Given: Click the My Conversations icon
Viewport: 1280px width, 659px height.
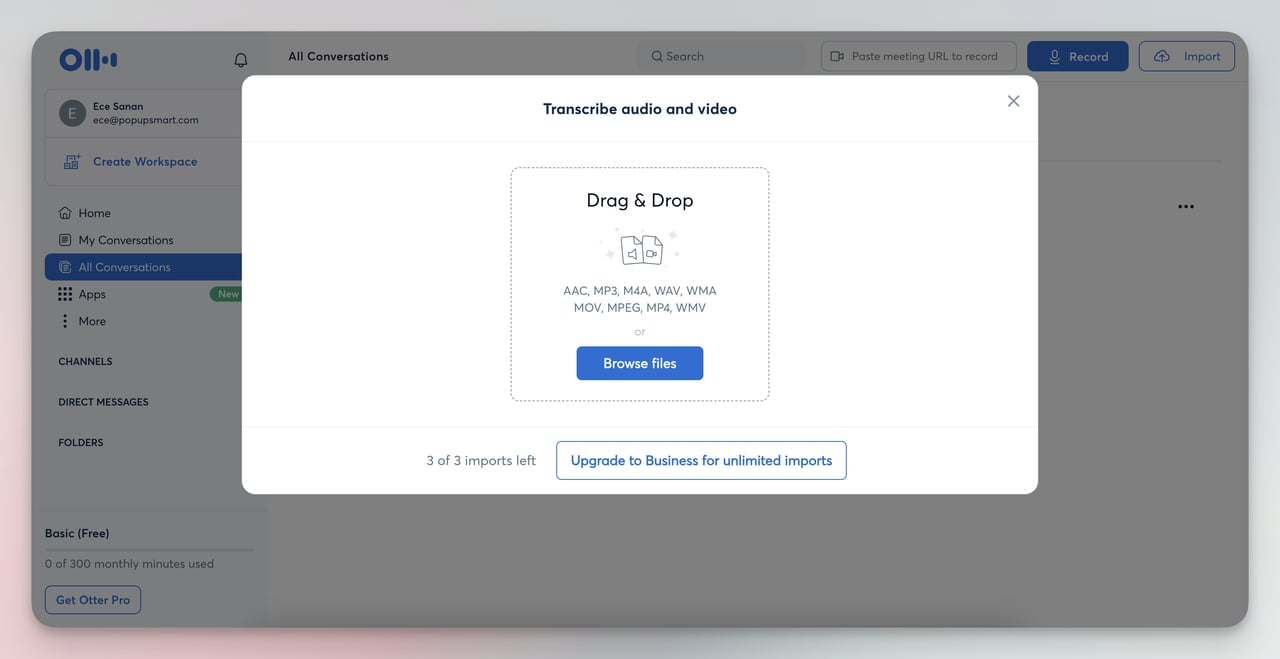Looking at the screenshot, I should tap(65, 240).
